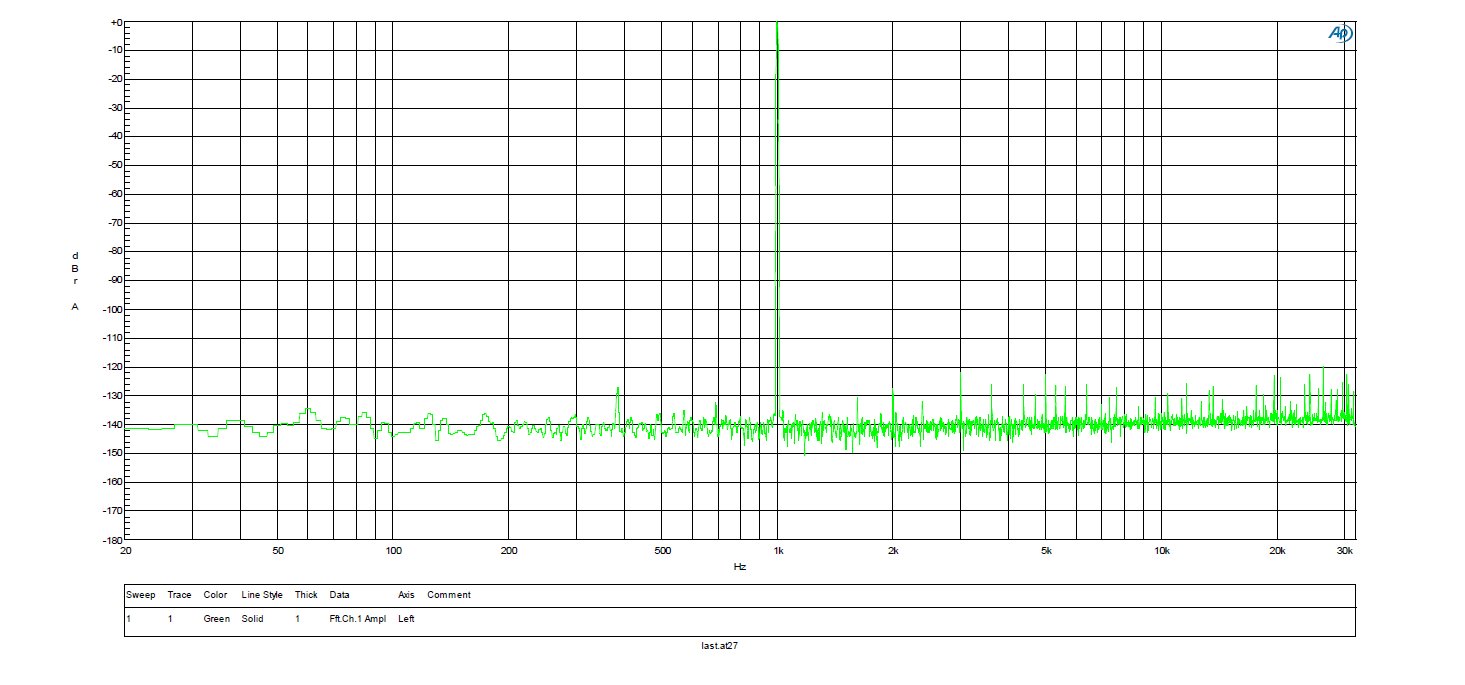The image size is (1465, 685).
Task: Select the 2k frequency axis label
Action: point(893,551)
